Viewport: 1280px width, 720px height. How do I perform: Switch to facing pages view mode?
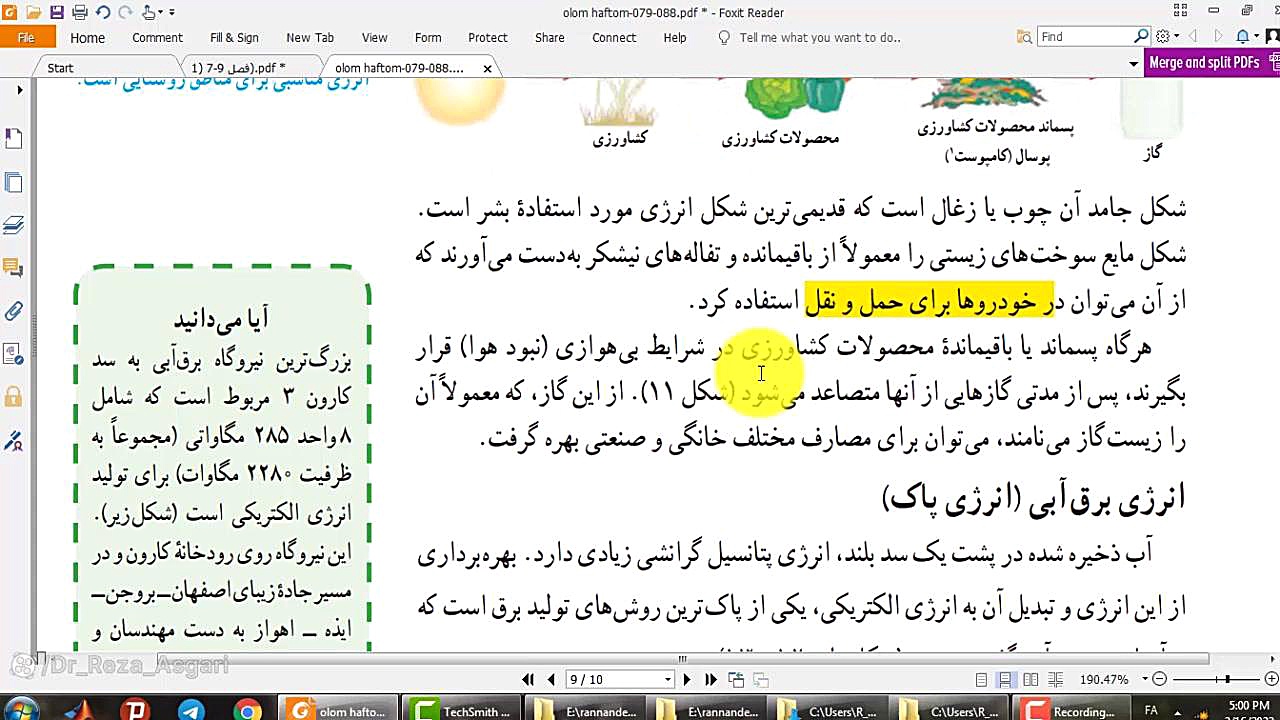(1030, 680)
